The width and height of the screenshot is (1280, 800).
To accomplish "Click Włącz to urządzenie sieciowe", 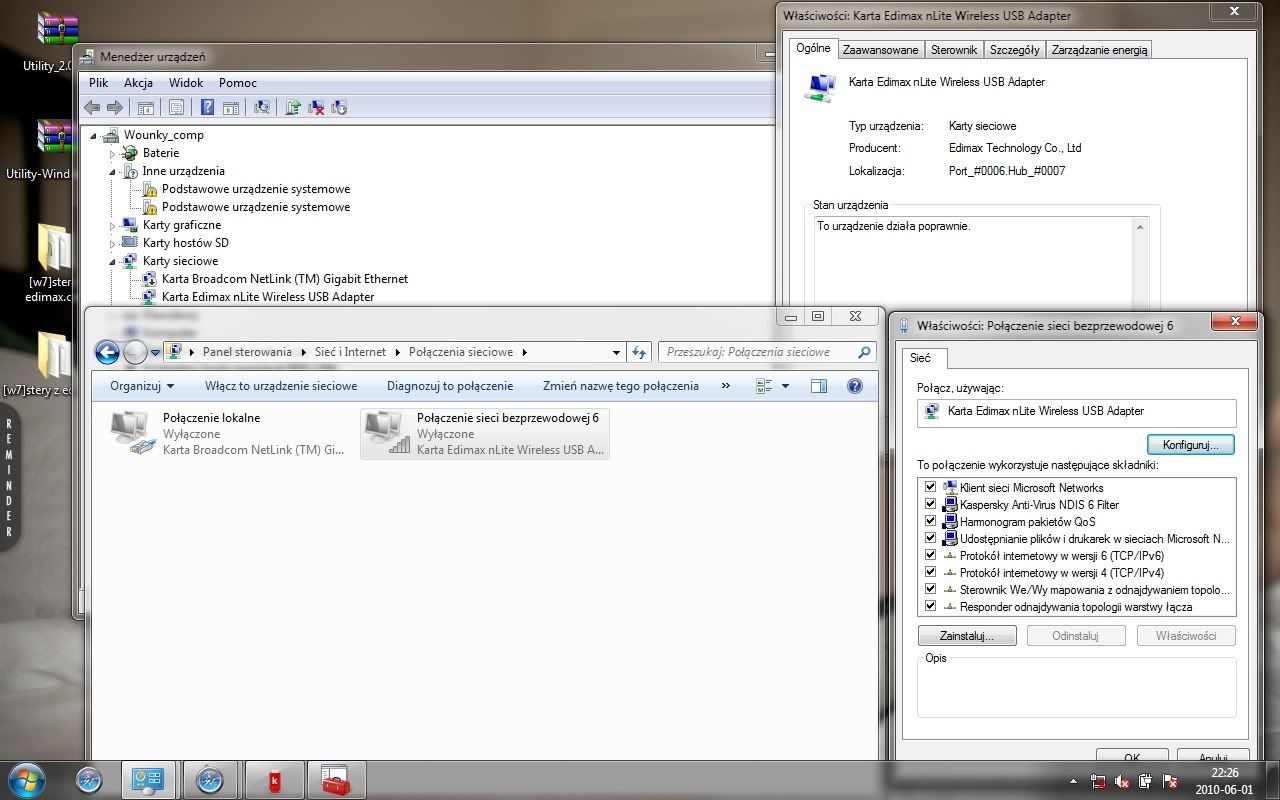I will (281, 386).
